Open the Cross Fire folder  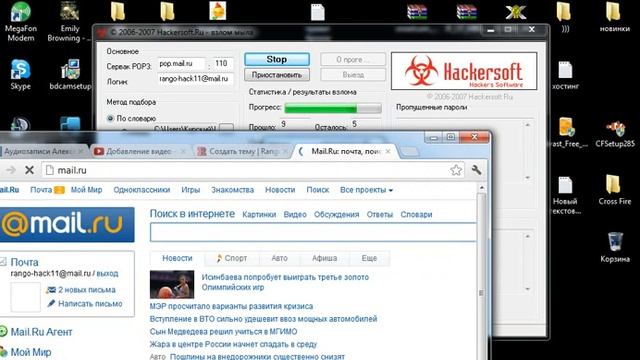(x=615, y=190)
